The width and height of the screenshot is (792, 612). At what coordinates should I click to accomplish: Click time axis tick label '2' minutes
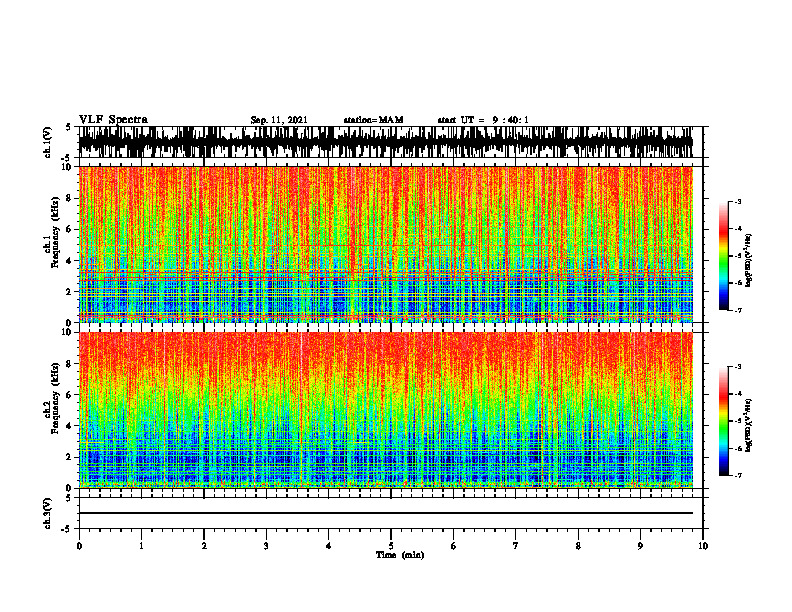pyautogui.click(x=204, y=546)
